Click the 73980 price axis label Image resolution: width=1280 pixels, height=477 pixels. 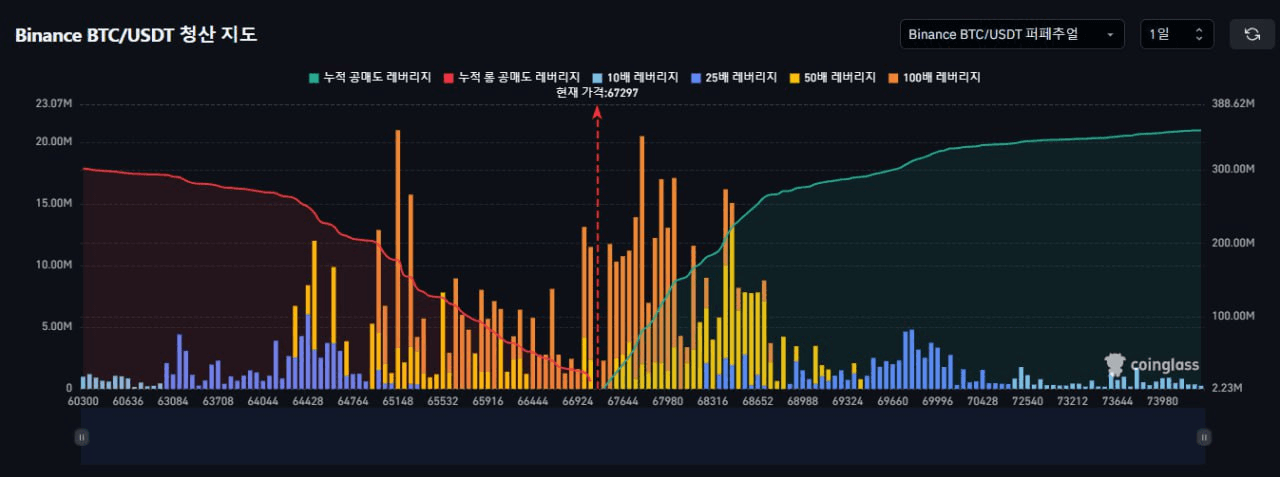(1163, 401)
